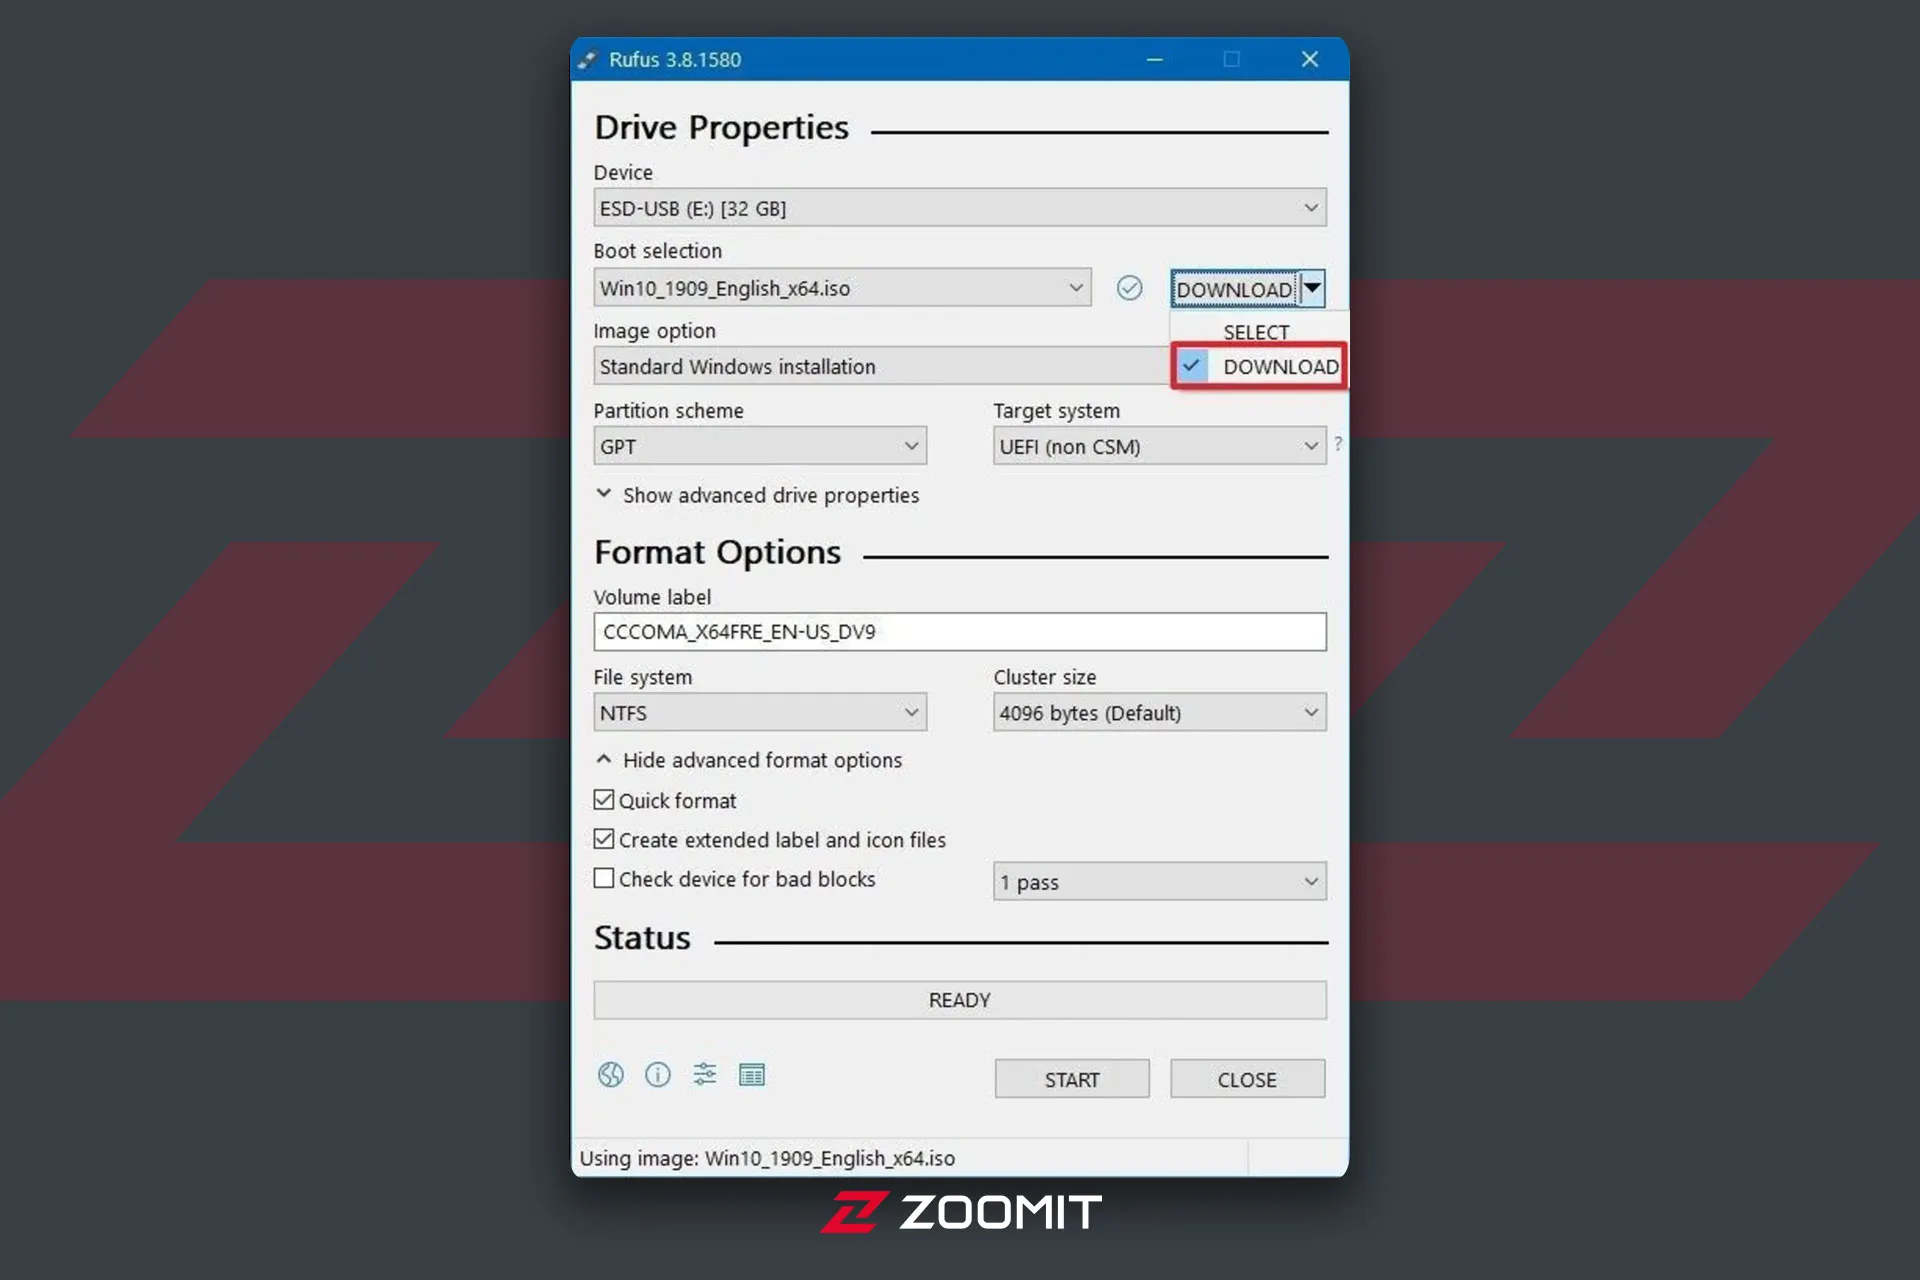
Task: Open 1 pass bad blocks dropdown
Action: coord(1309,881)
